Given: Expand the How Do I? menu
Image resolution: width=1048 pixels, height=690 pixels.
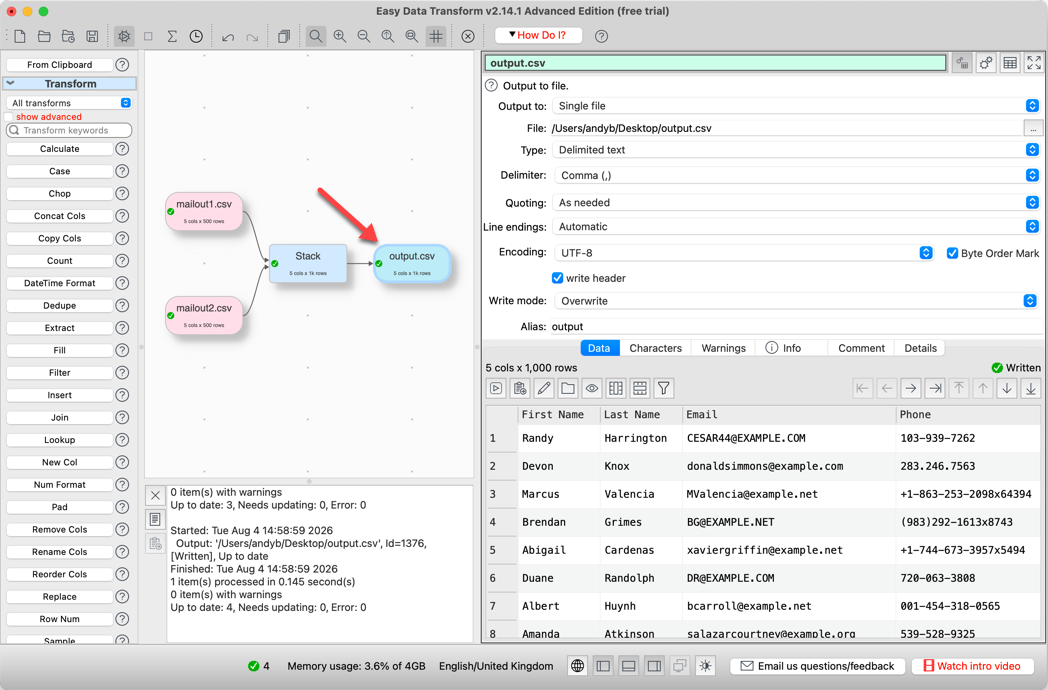Looking at the screenshot, I should pyautogui.click(x=537, y=35).
